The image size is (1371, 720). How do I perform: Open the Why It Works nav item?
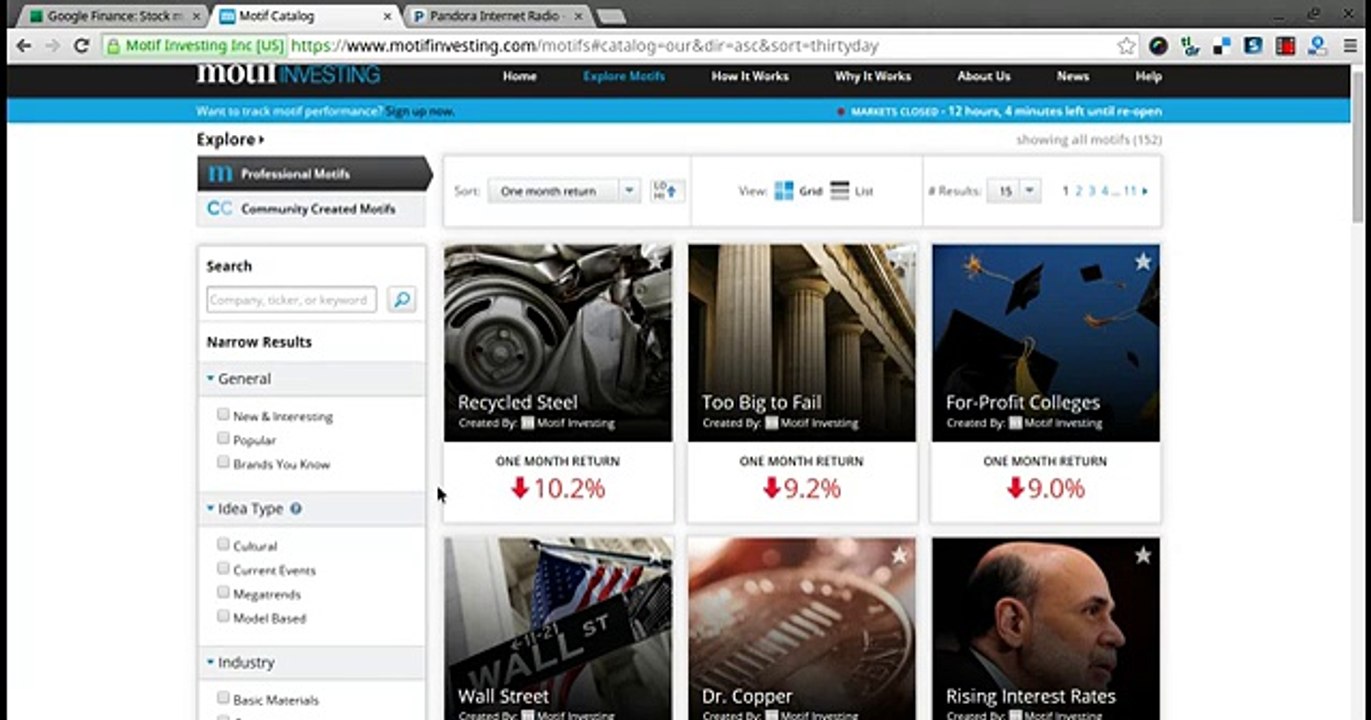(873, 76)
